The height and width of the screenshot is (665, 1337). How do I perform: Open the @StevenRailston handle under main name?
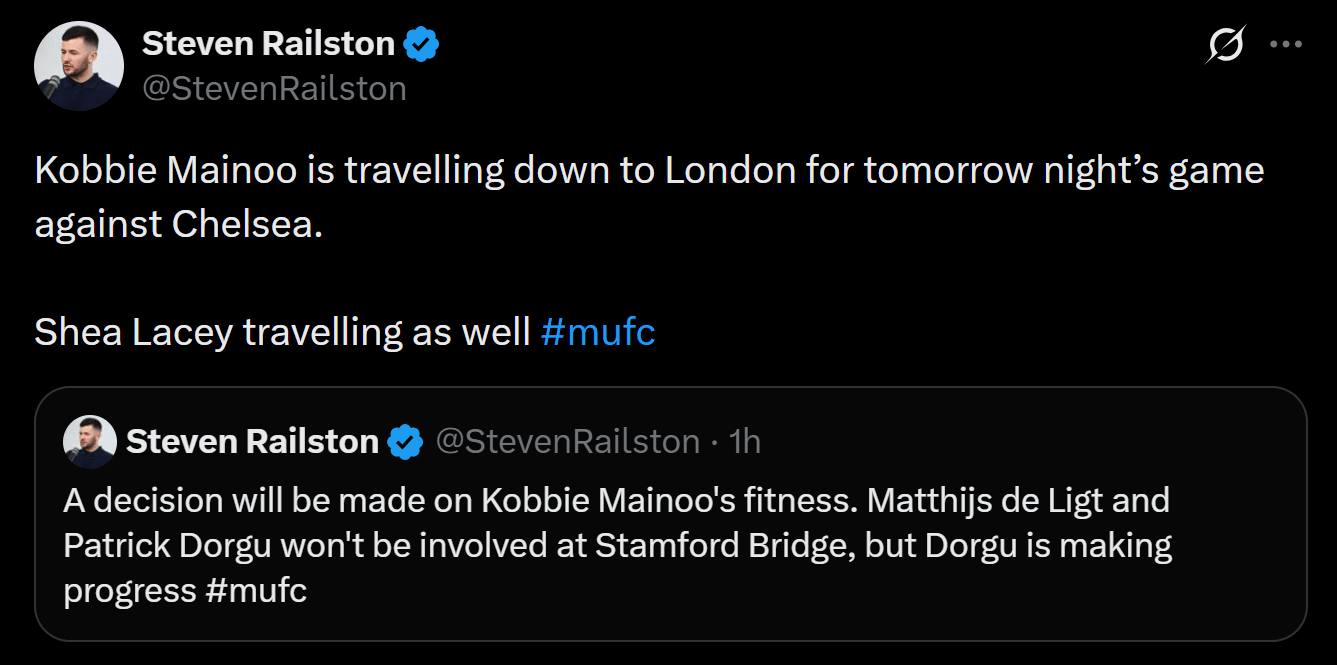point(274,89)
